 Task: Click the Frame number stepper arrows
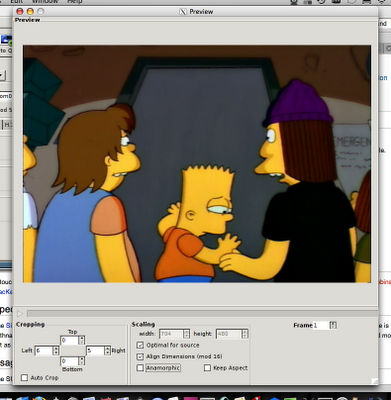[x=333, y=325]
